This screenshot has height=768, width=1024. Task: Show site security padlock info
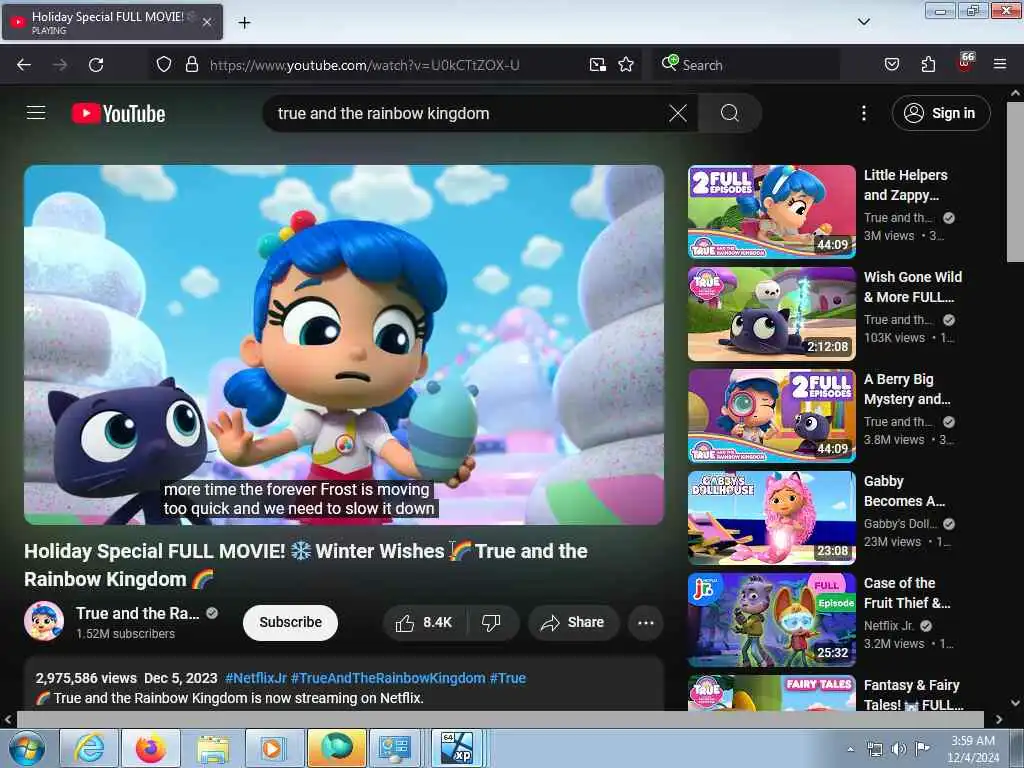191,64
